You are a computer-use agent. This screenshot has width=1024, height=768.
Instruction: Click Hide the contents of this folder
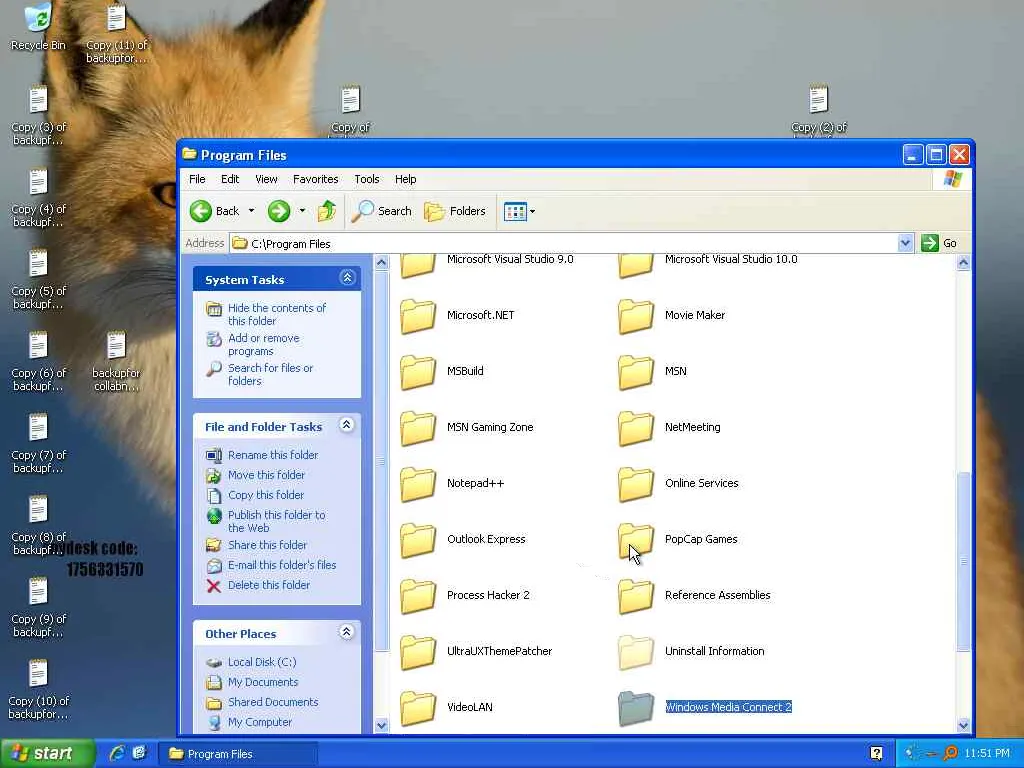pyautogui.click(x=277, y=314)
